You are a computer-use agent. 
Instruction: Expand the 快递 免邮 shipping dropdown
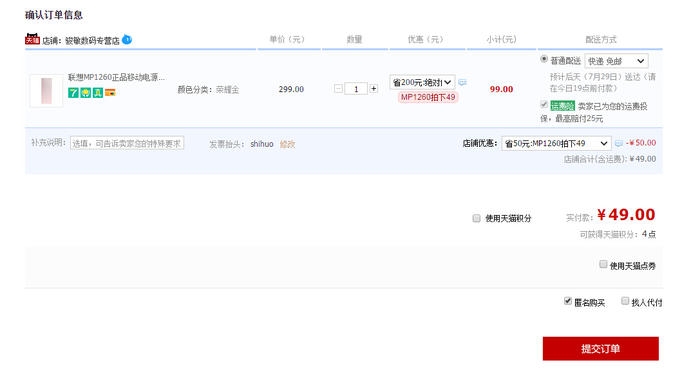(617, 61)
